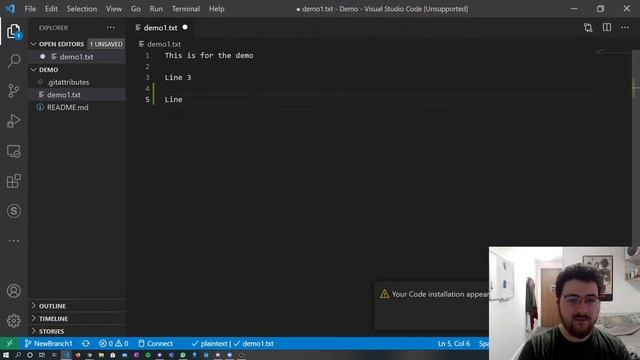Open the Remote Explorer view

[13, 151]
